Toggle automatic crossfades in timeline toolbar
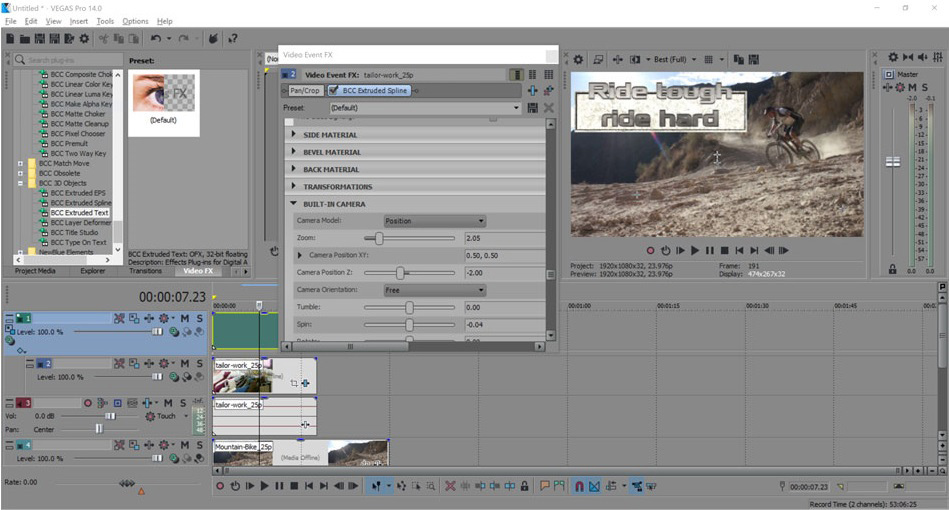The width and height of the screenshot is (949, 510). click(x=594, y=486)
